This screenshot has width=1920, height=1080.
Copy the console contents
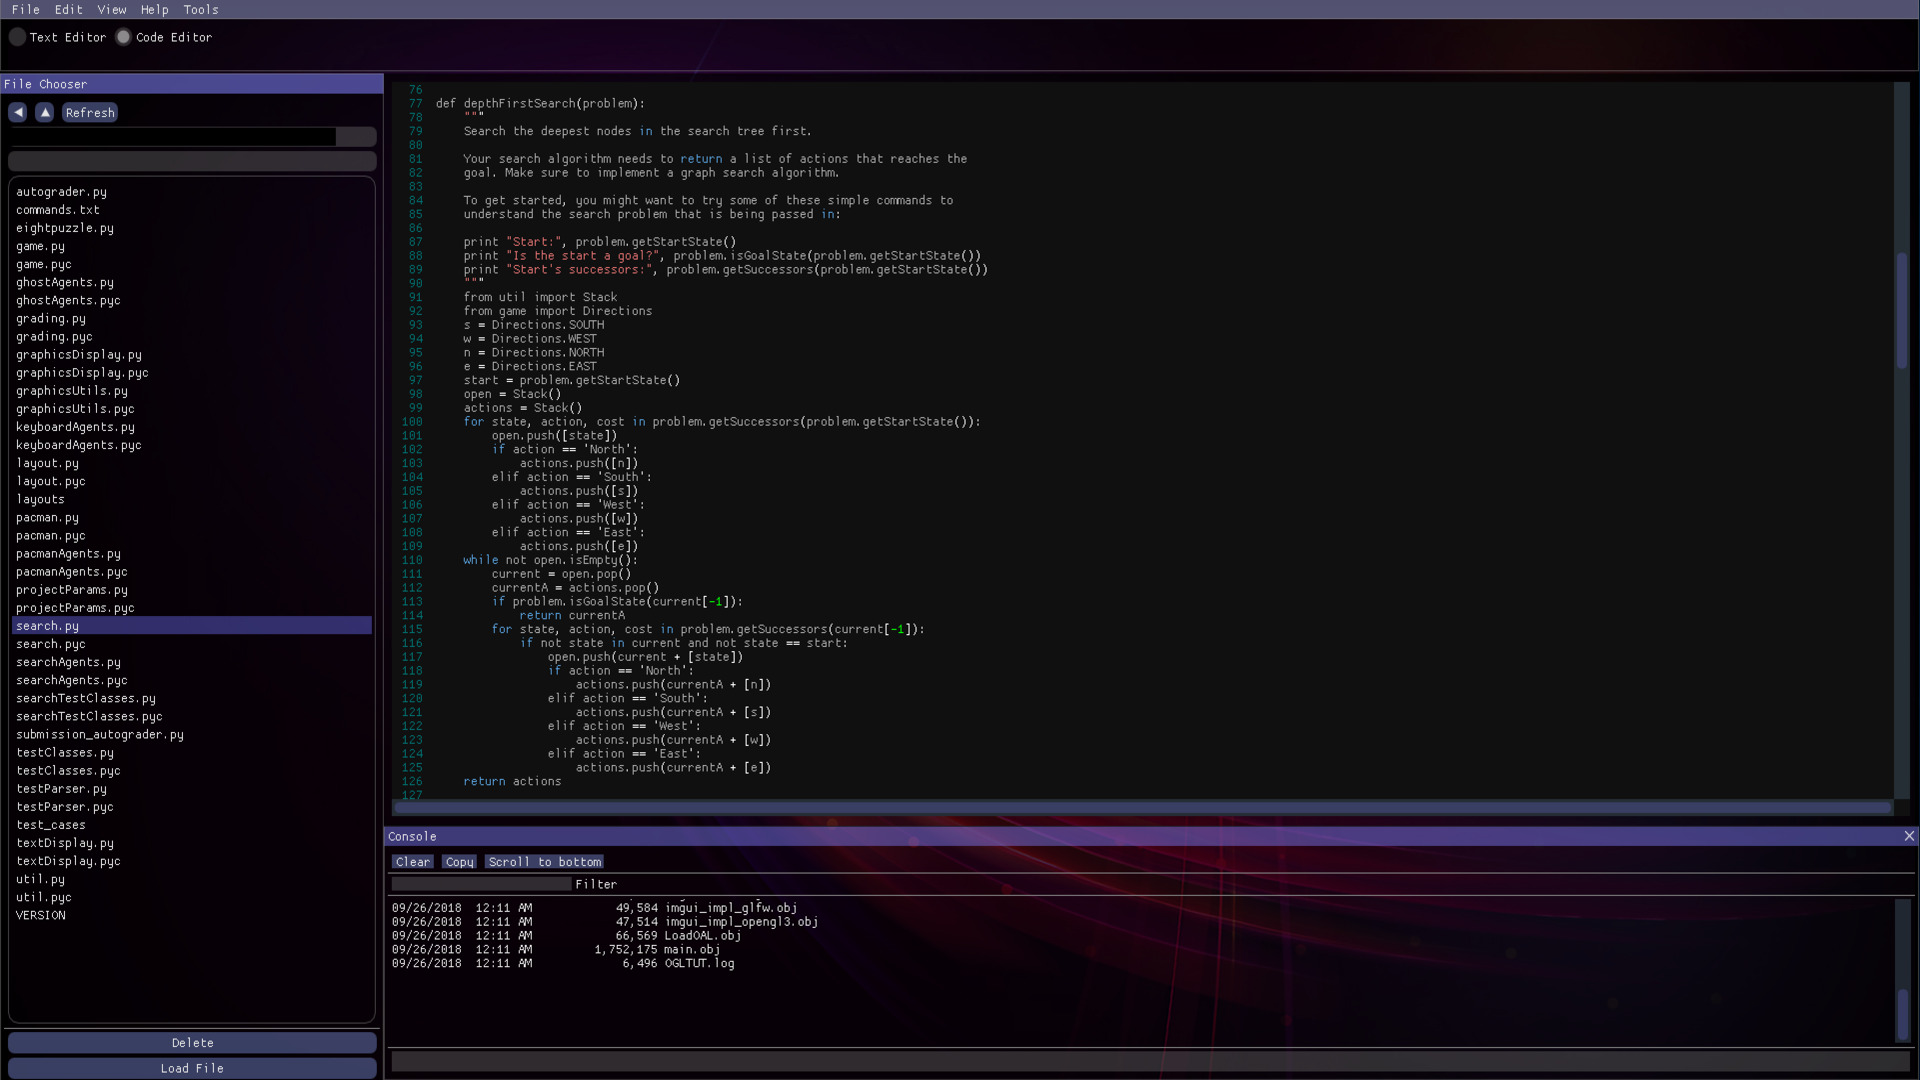459,862
